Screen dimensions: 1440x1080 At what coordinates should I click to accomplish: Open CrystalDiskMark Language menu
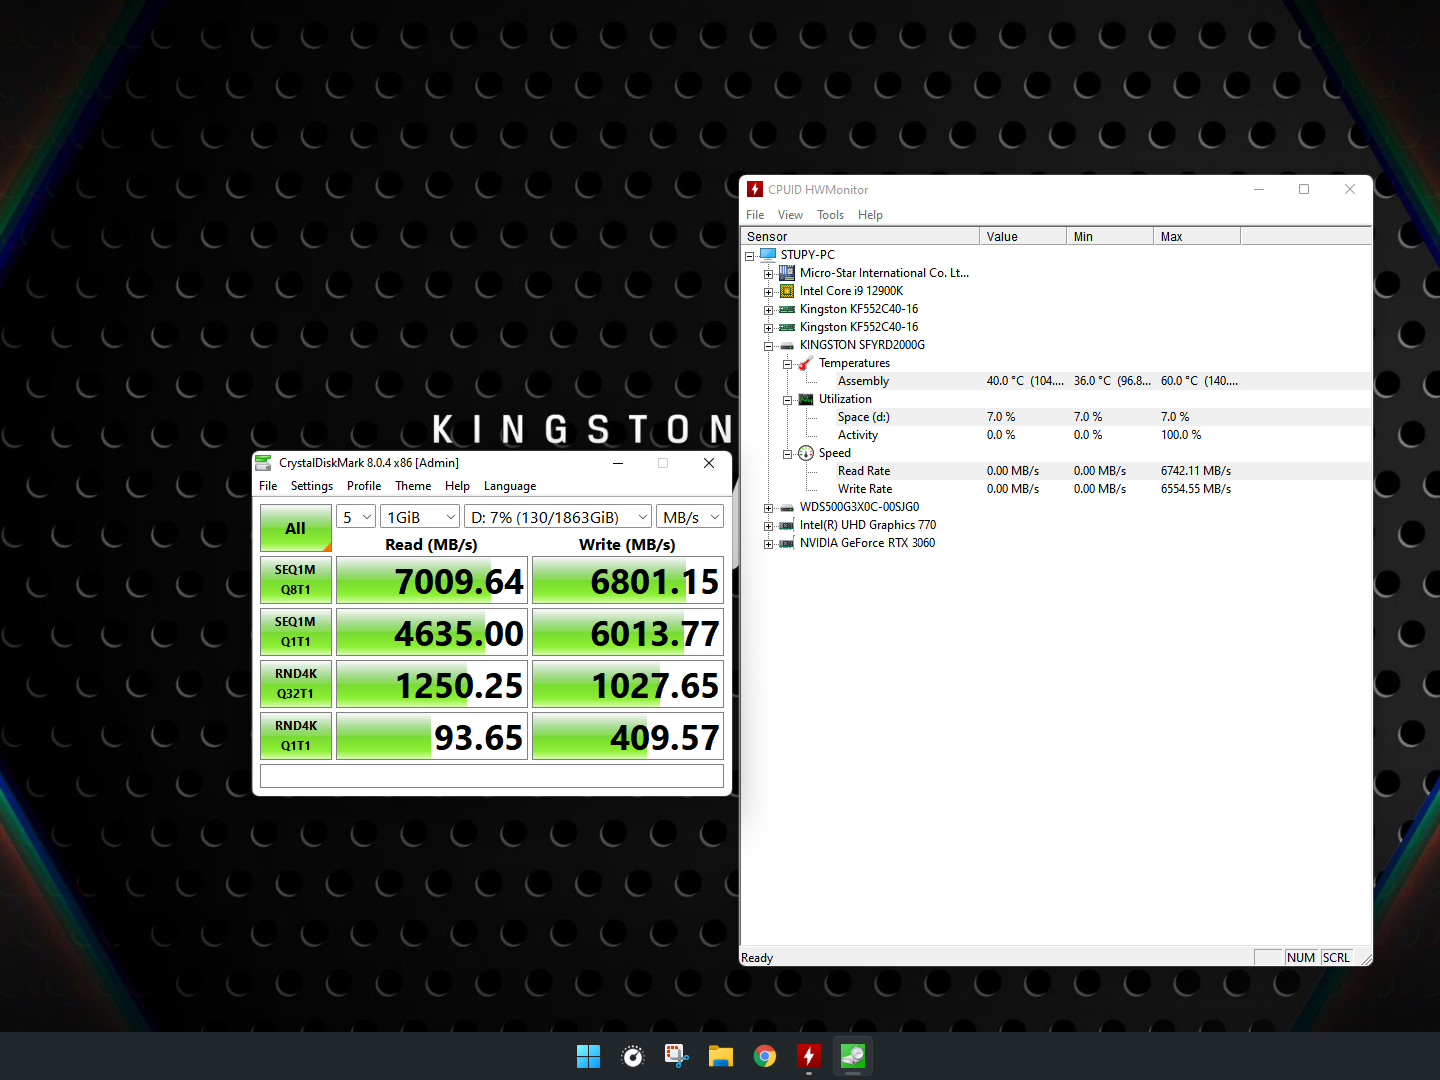click(x=510, y=486)
